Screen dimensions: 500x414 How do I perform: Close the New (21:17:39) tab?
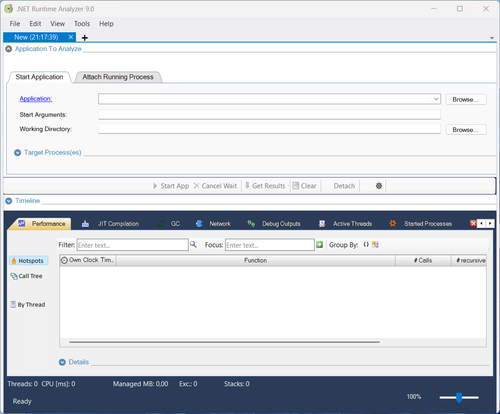tap(71, 37)
